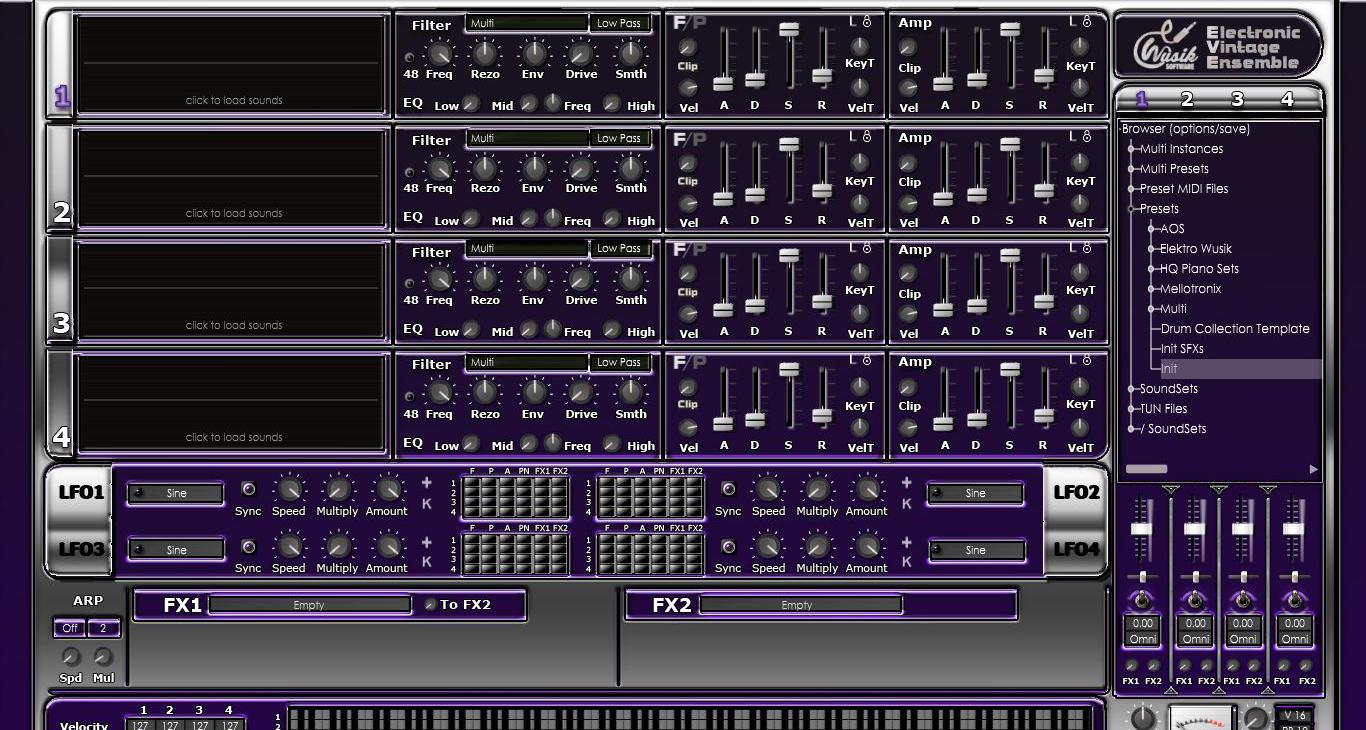Click the ARP Off button

pyautogui.click(x=70, y=628)
